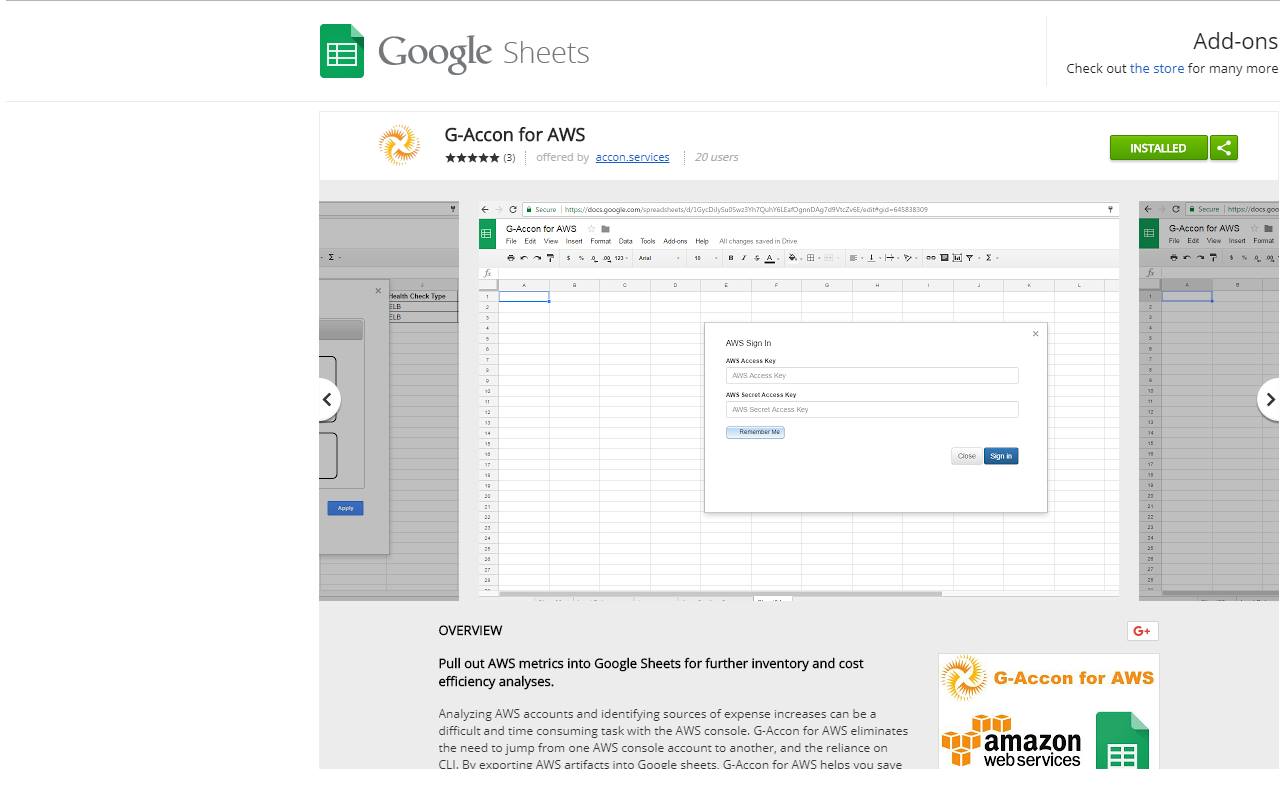The image size is (1280, 800).
Task: Select the partially visible left screenshot
Action: pyautogui.click(x=389, y=400)
